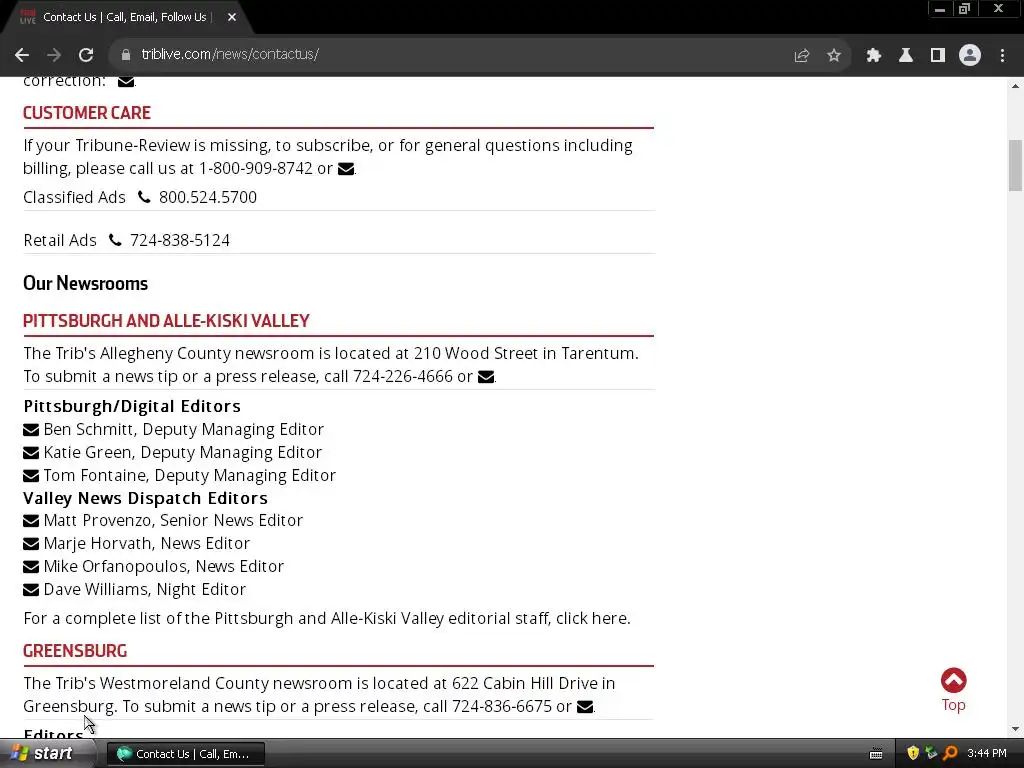Email Marje Horvath via envelope icon
The width and height of the screenshot is (1024, 768).
point(31,543)
